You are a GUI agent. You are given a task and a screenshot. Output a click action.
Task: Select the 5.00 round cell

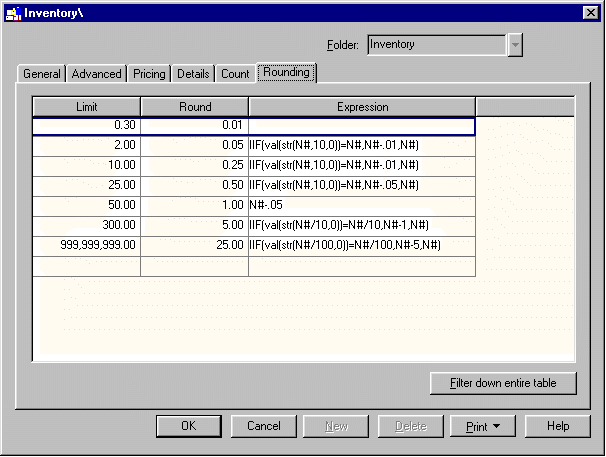194,226
